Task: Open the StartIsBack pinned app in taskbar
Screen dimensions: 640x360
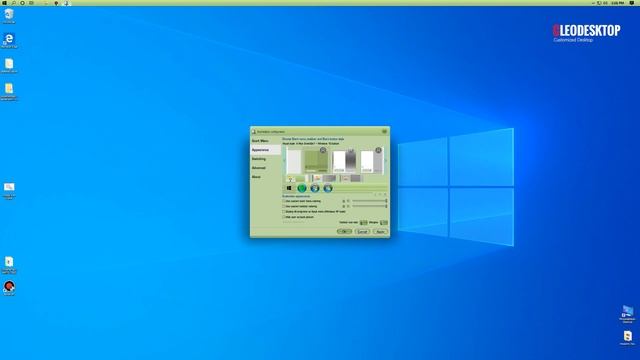Action: [66, 3]
